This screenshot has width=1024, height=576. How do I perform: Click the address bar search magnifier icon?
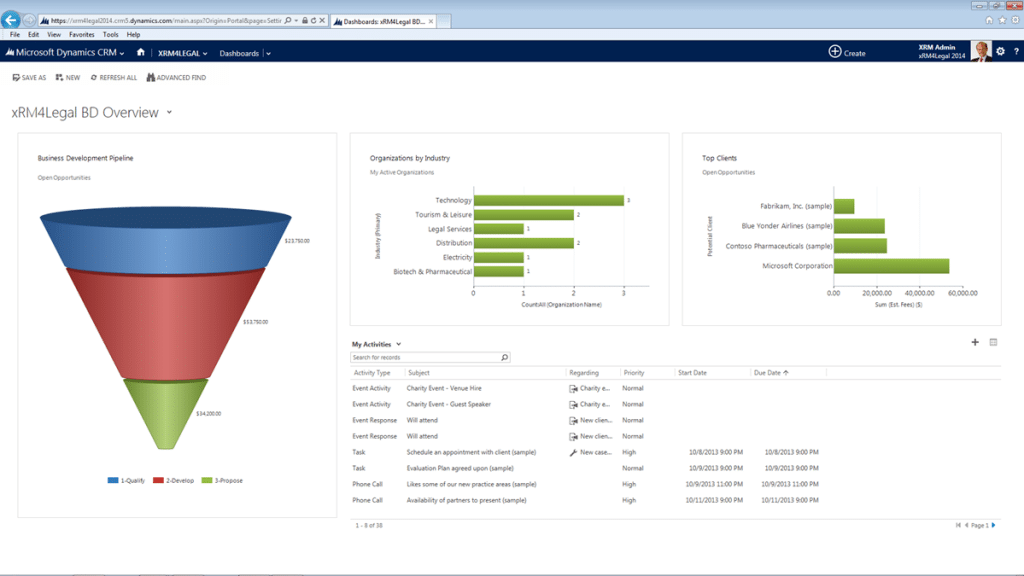[x=288, y=21]
